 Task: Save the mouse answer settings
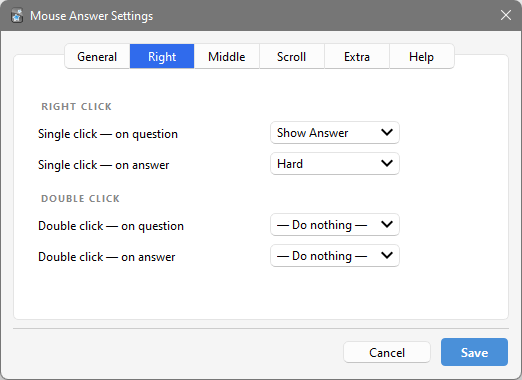[x=474, y=352]
